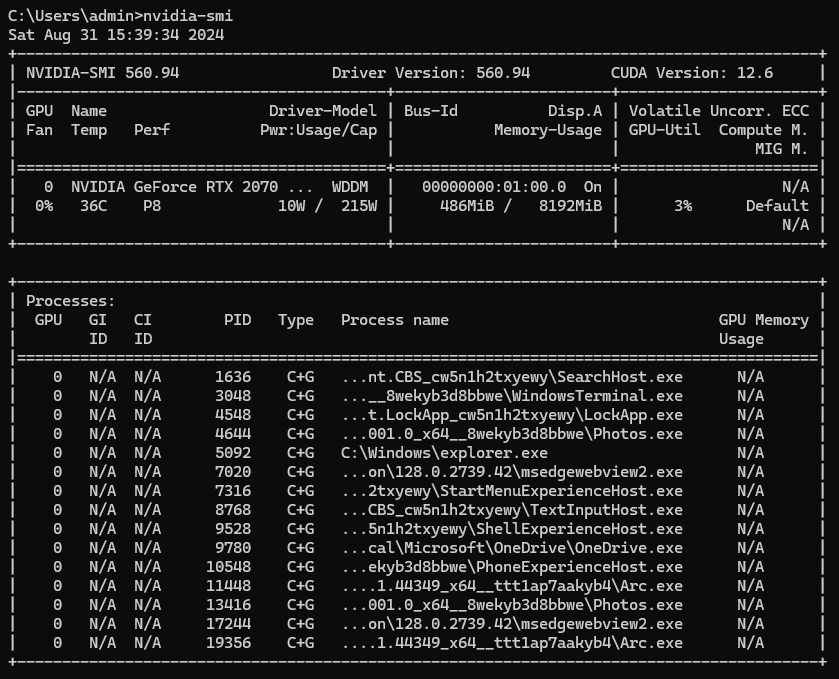
Task: Select the 10W power usage value
Action: pos(292,206)
